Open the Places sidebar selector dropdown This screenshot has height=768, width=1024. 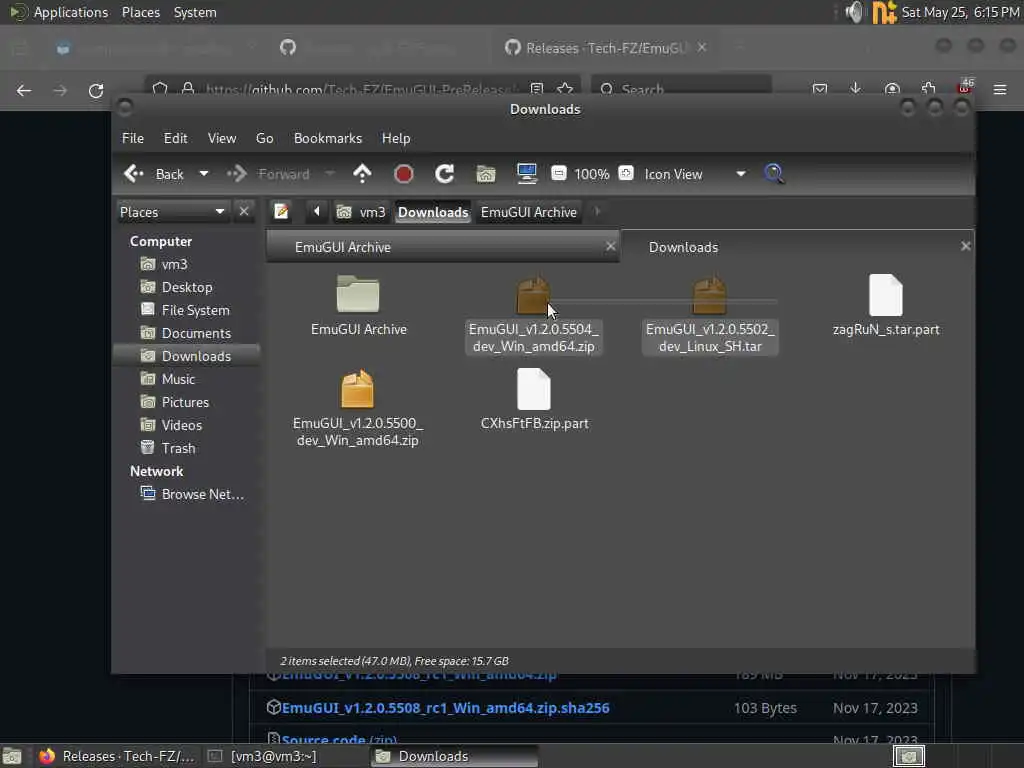pyautogui.click(x=172, y=212)
